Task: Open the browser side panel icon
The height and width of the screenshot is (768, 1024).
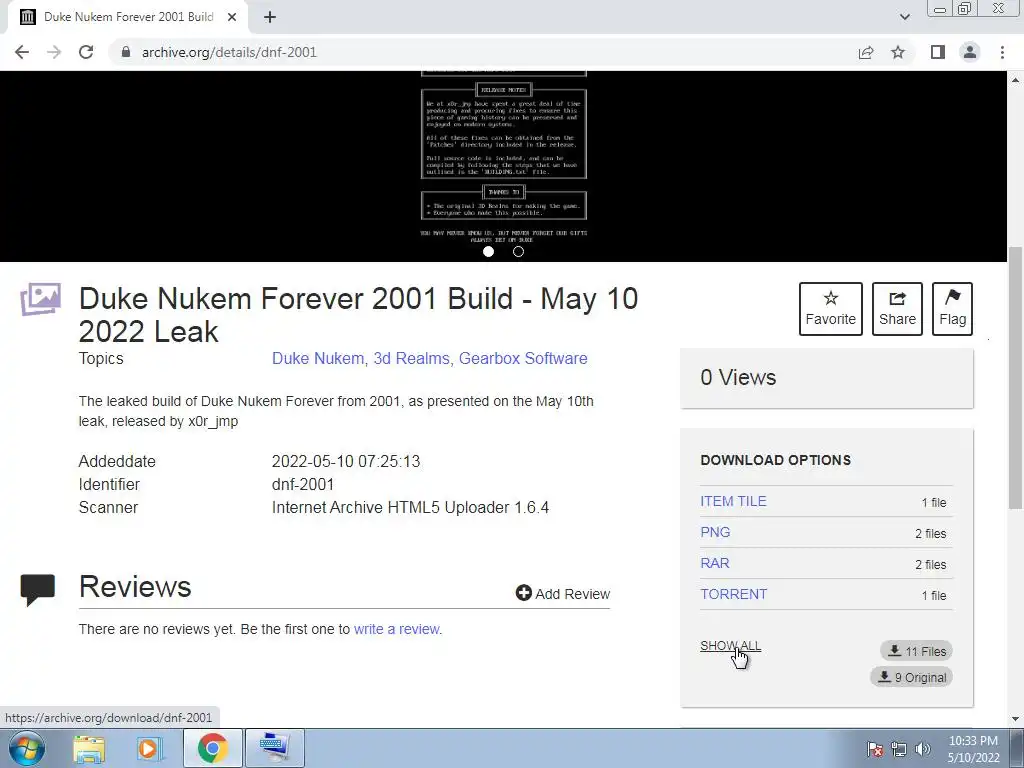Action: (x=938, y=52)
